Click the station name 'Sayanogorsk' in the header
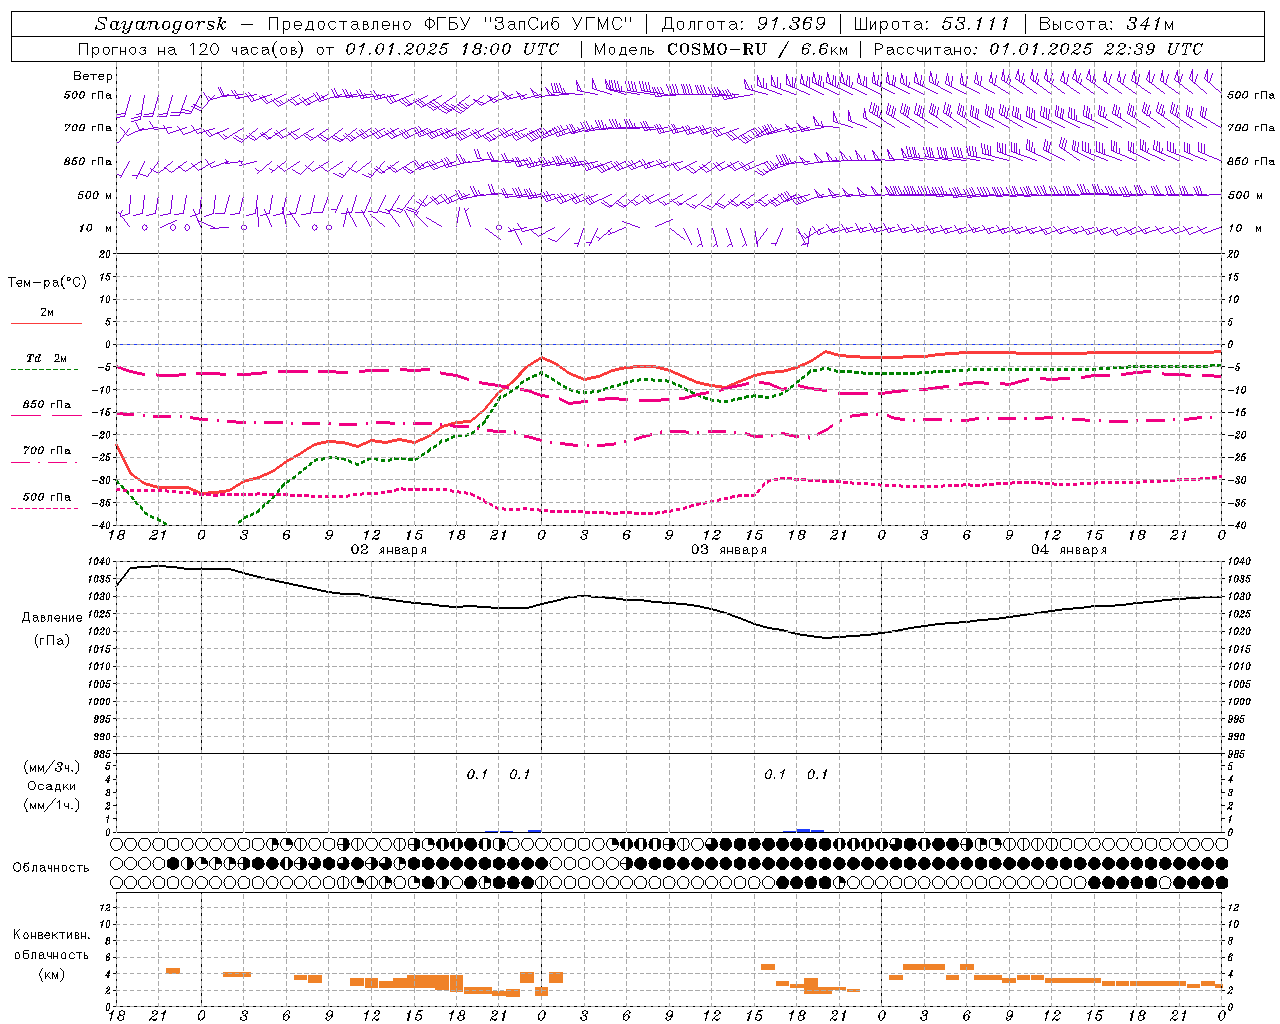The height and width of the screenshot is (1024, 1280). [161, 24]
